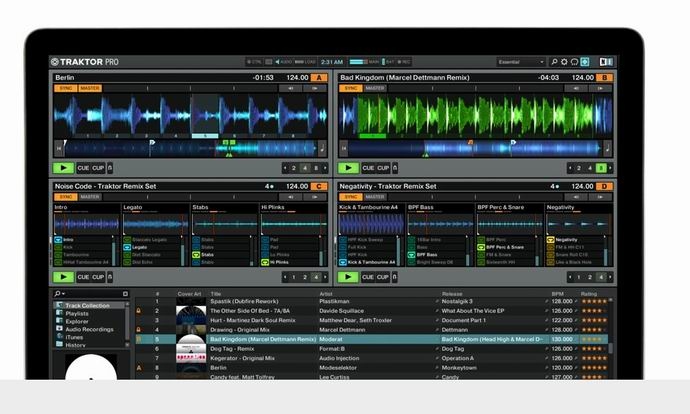Click the highlighted blue fullscreen icon in header

[585, 62]
